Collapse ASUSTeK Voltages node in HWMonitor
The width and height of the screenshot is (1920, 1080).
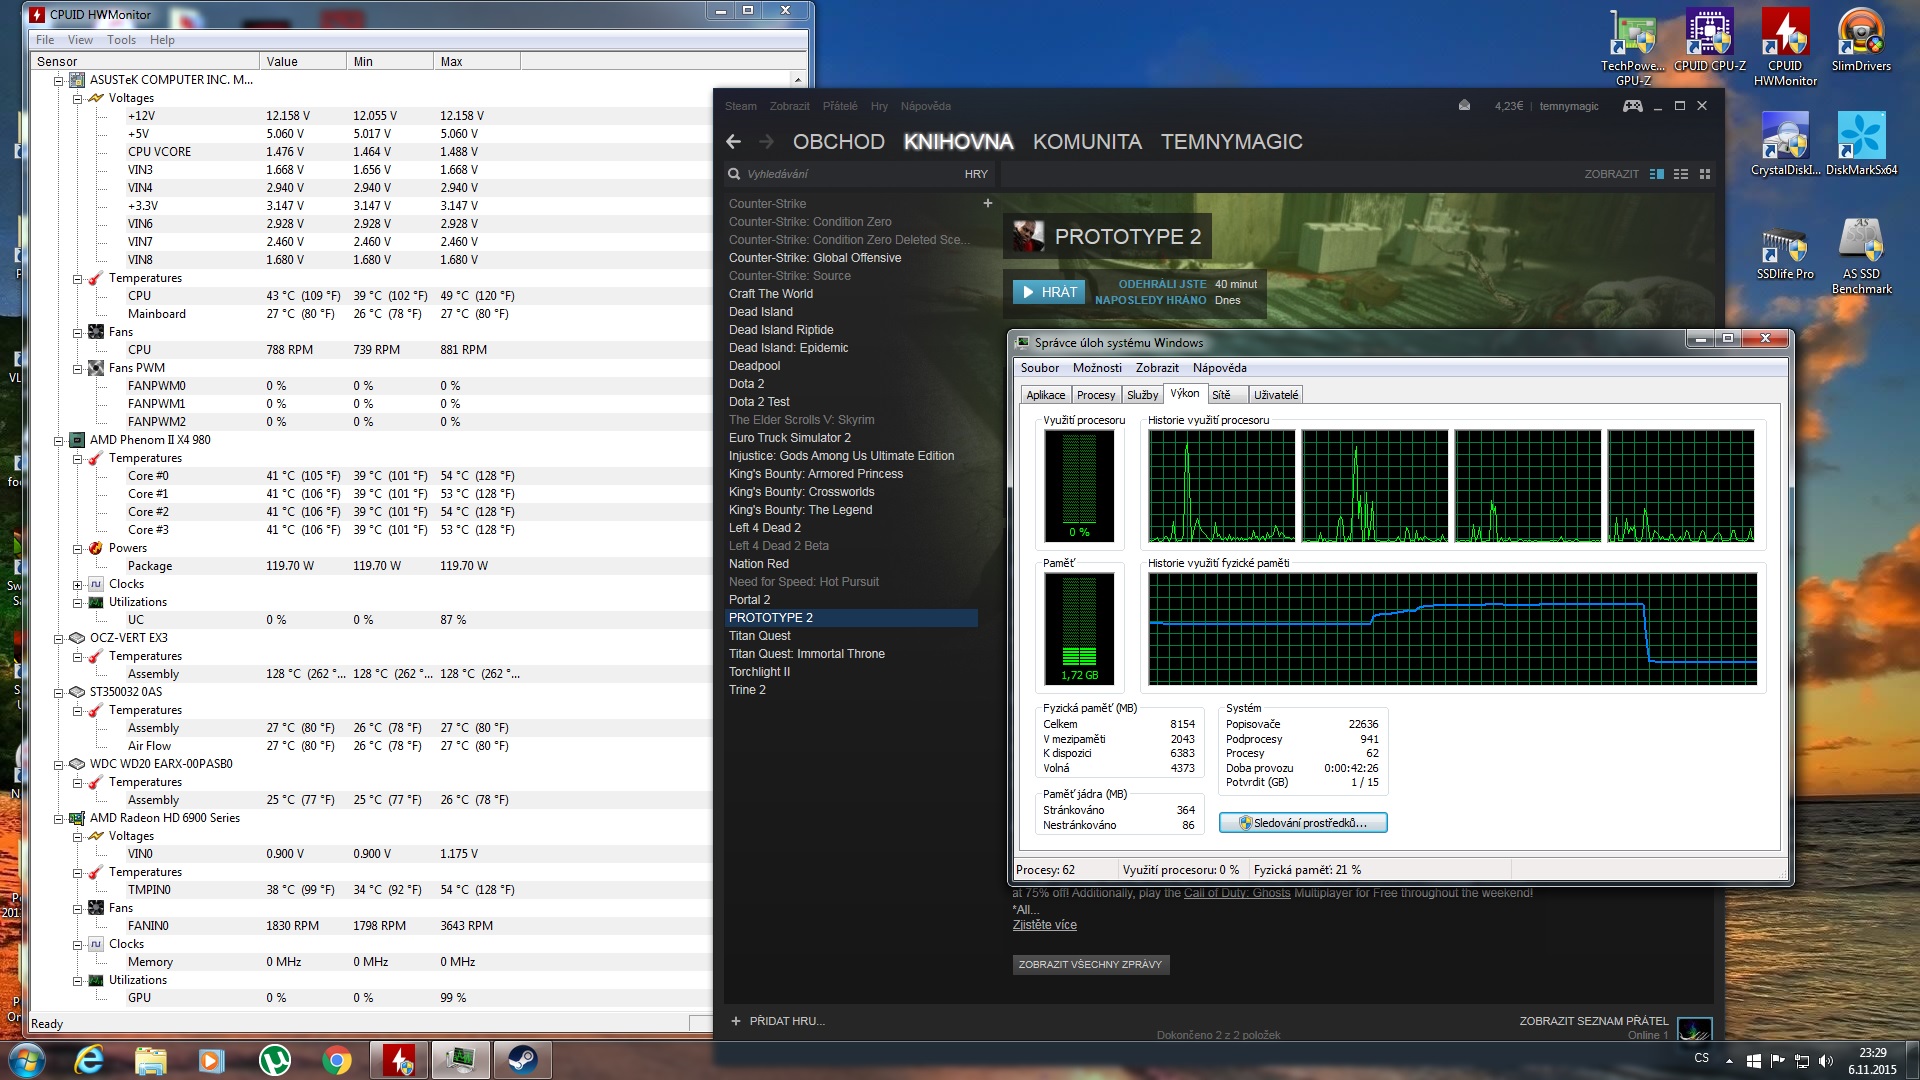click(x=77, y=98)
